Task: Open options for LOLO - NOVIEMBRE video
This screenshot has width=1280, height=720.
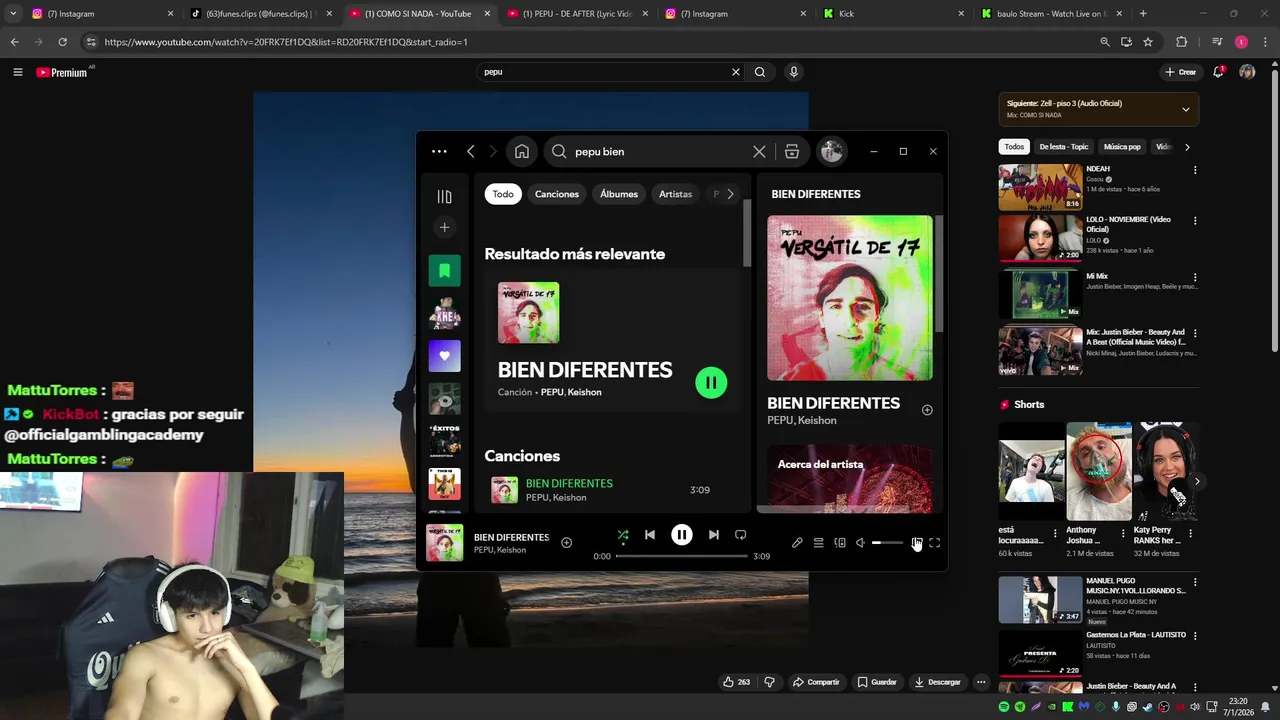Action: 1195,221
